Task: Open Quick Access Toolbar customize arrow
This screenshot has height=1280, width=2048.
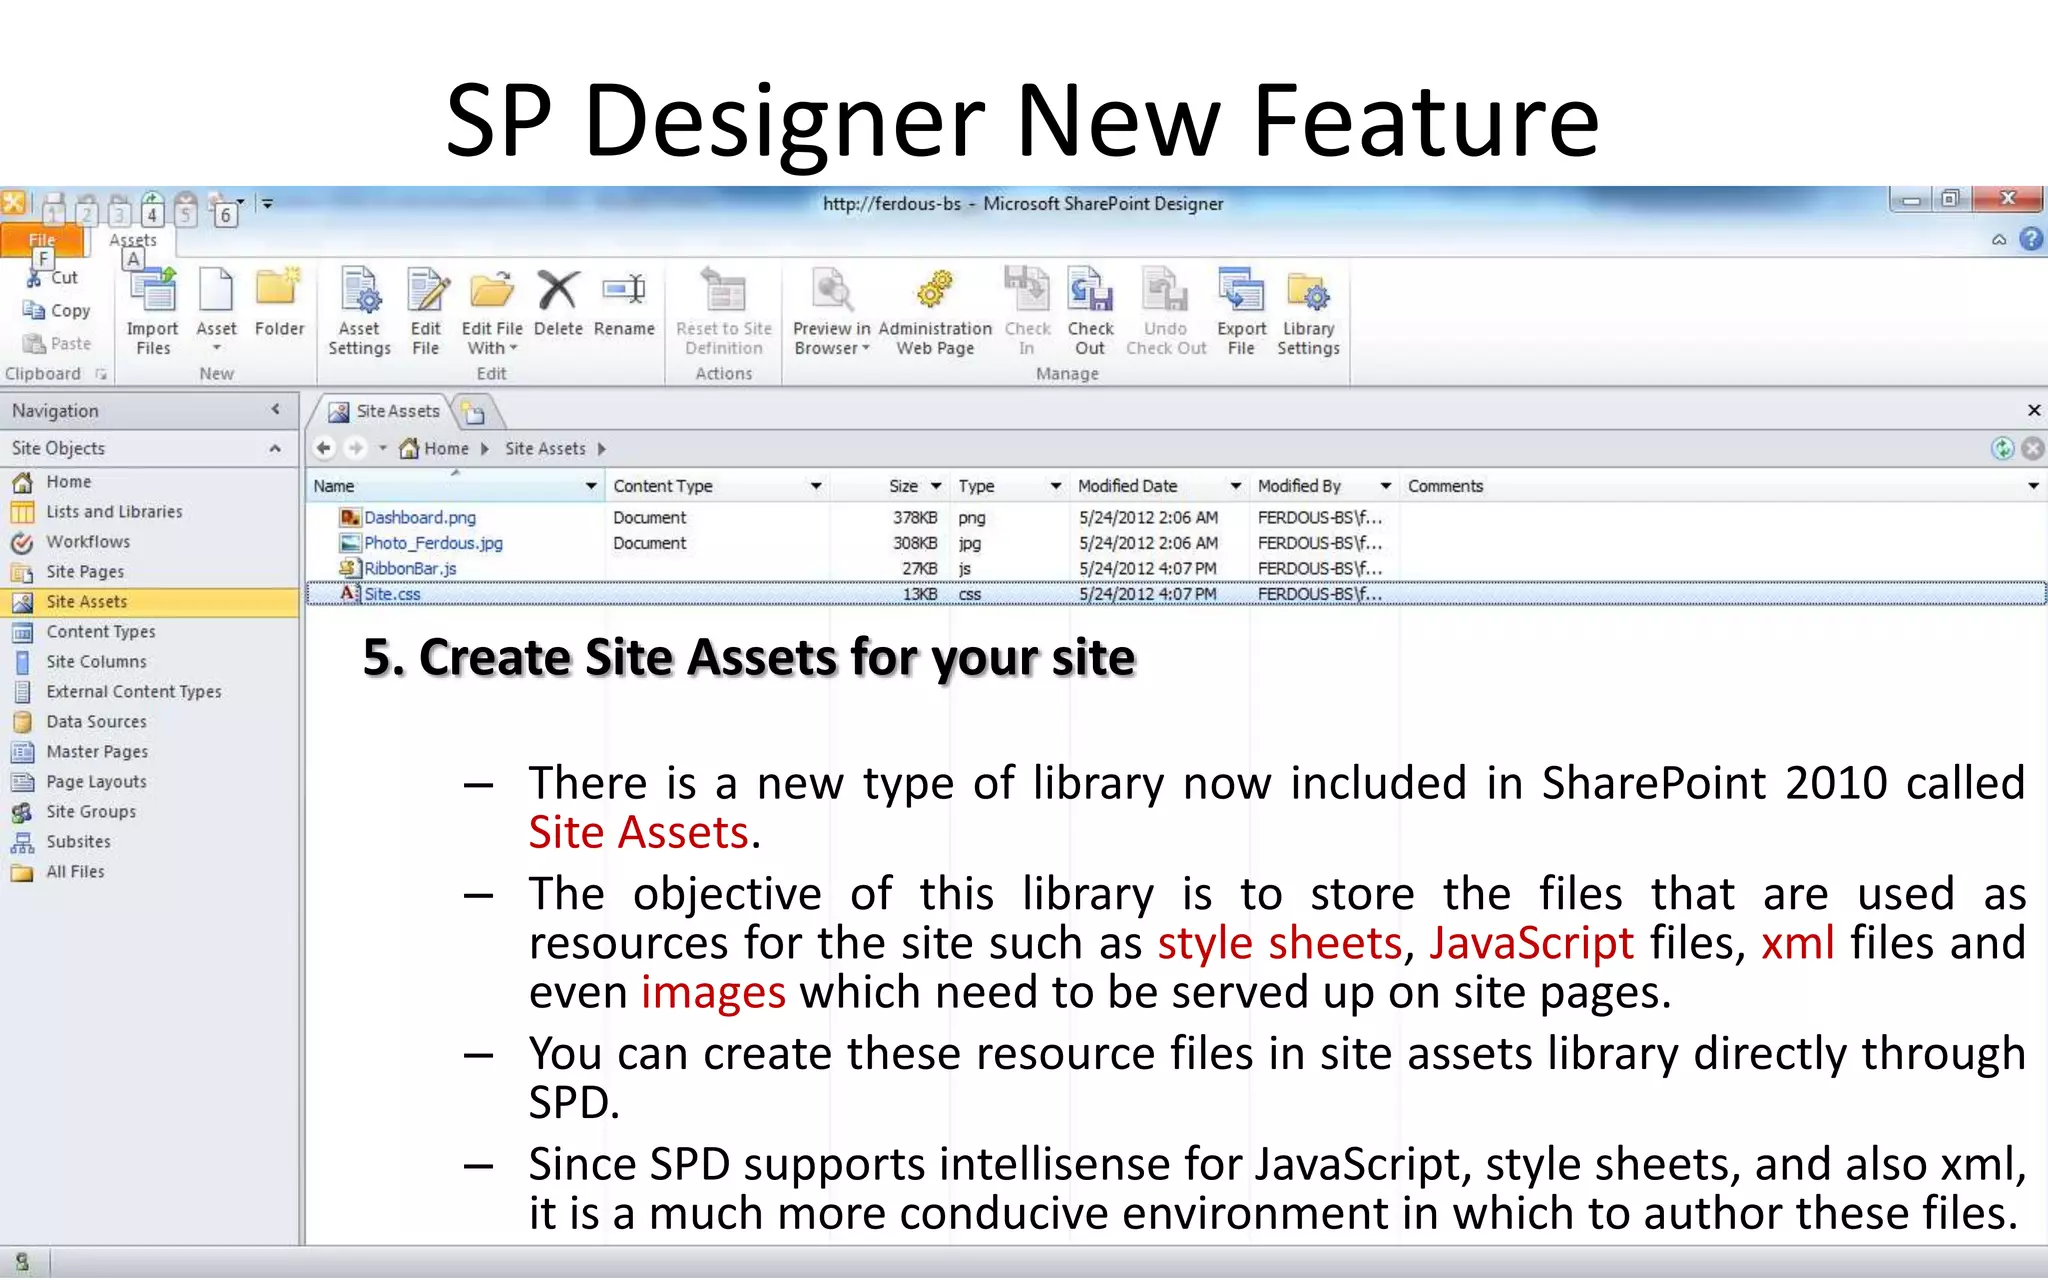Action: [x=267, y=204]
